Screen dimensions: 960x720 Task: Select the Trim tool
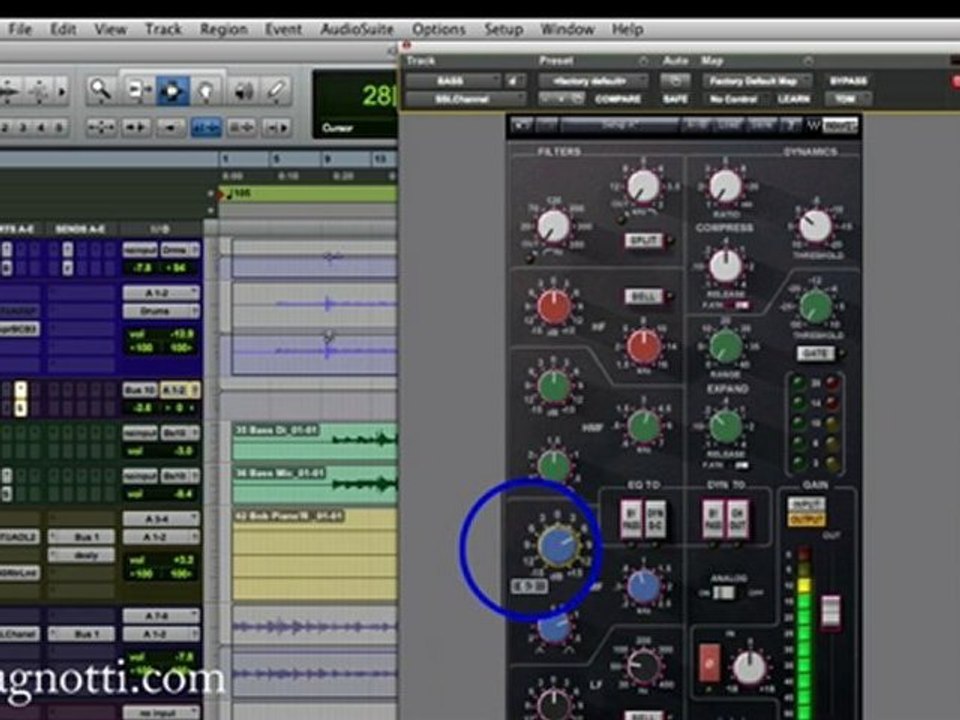(x=139, y=91)
